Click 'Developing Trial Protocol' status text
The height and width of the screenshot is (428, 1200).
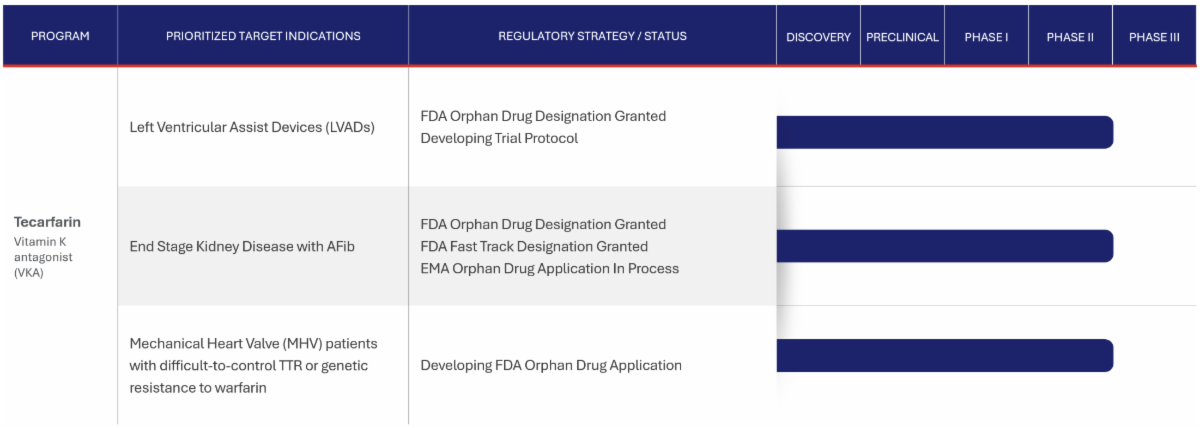click(499, 138)
